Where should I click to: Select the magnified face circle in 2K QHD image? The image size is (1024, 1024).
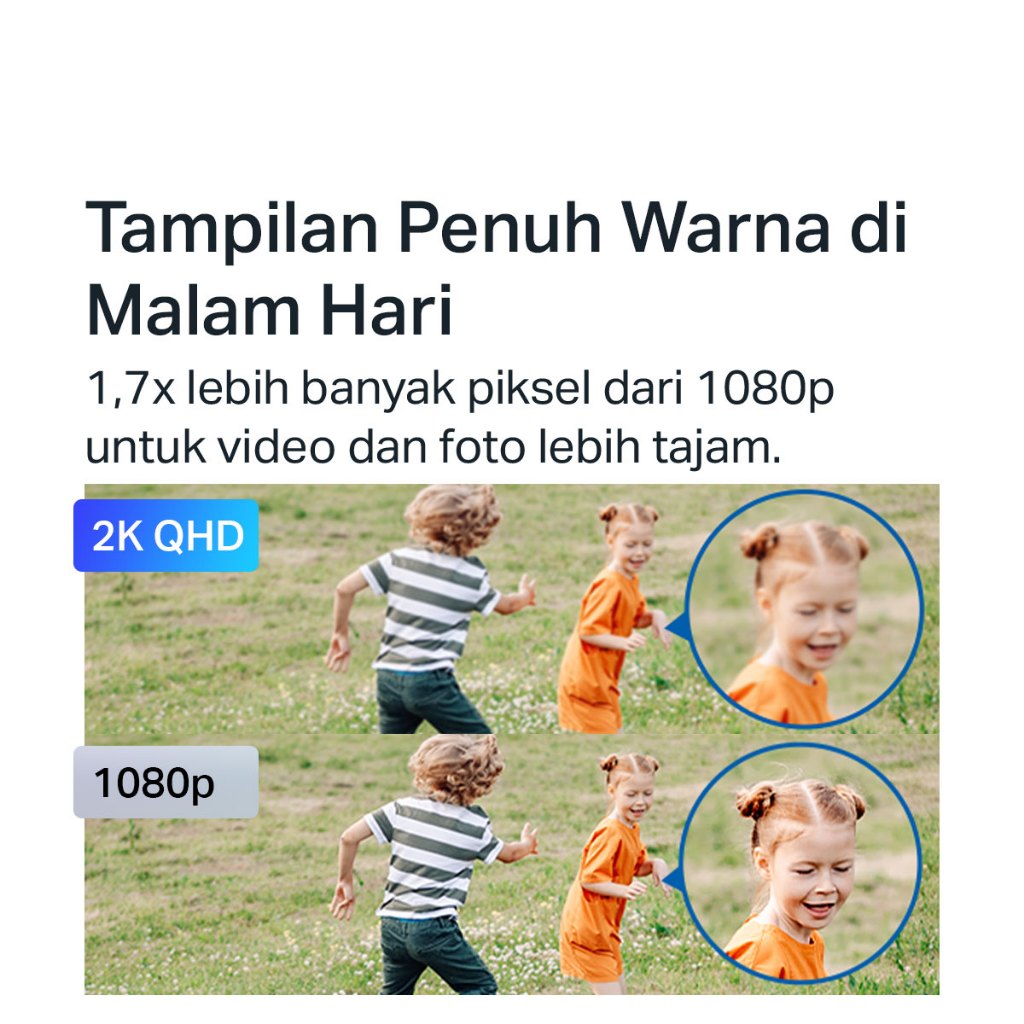pos(805,609)
